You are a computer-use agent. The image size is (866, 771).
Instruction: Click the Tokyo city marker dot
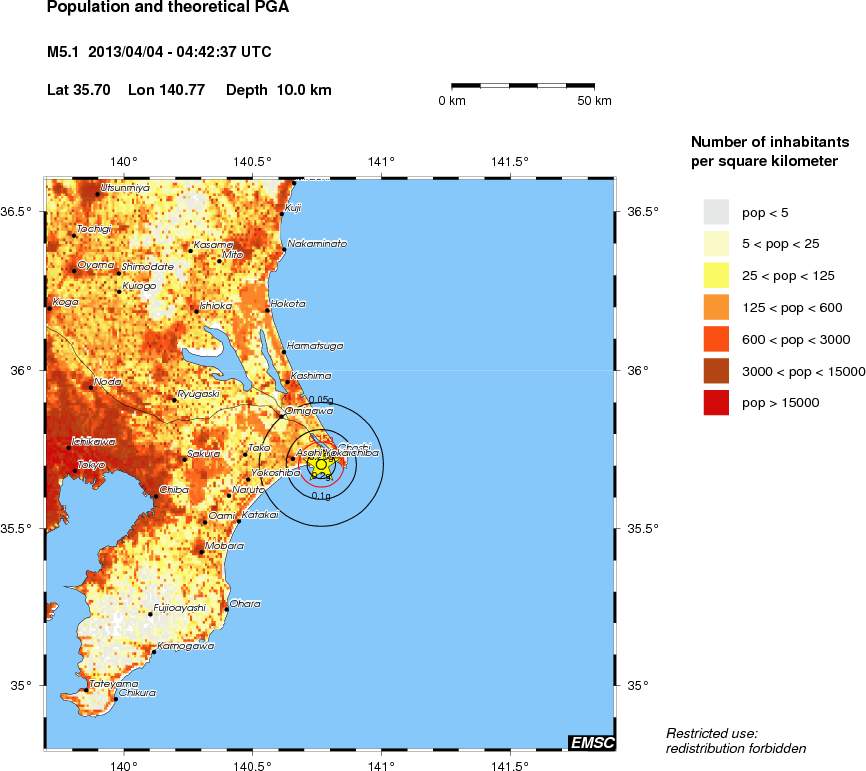(74, 471)
